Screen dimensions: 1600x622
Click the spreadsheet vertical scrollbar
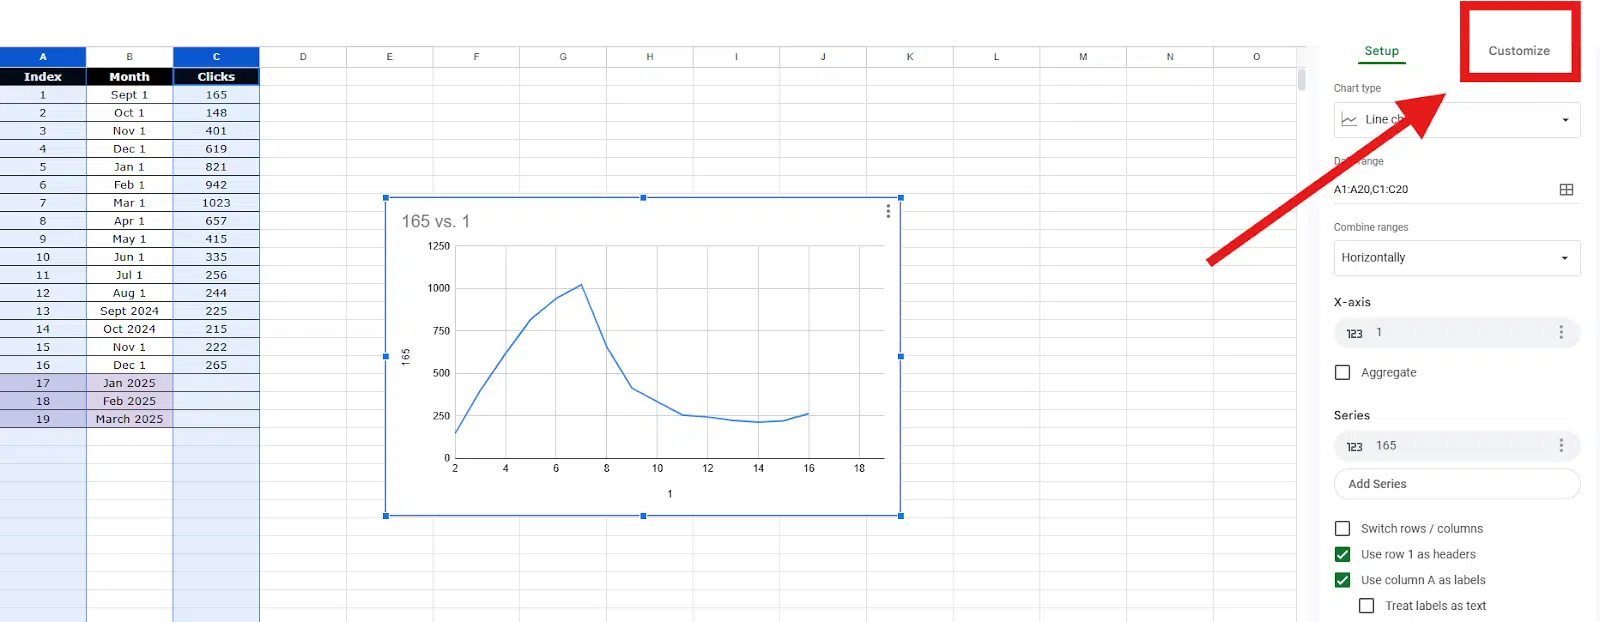point(1301,79)
